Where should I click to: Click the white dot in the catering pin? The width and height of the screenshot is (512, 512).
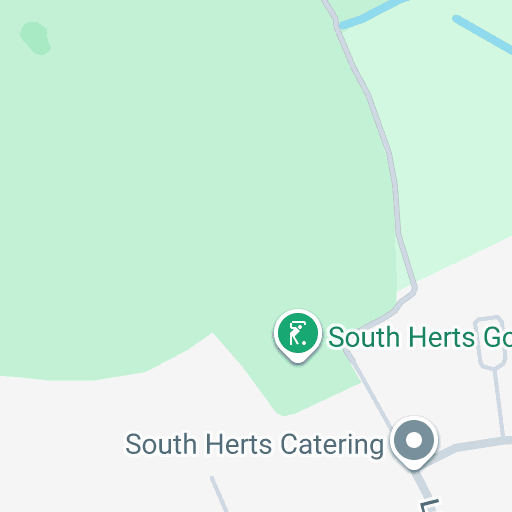click(414, 440)
